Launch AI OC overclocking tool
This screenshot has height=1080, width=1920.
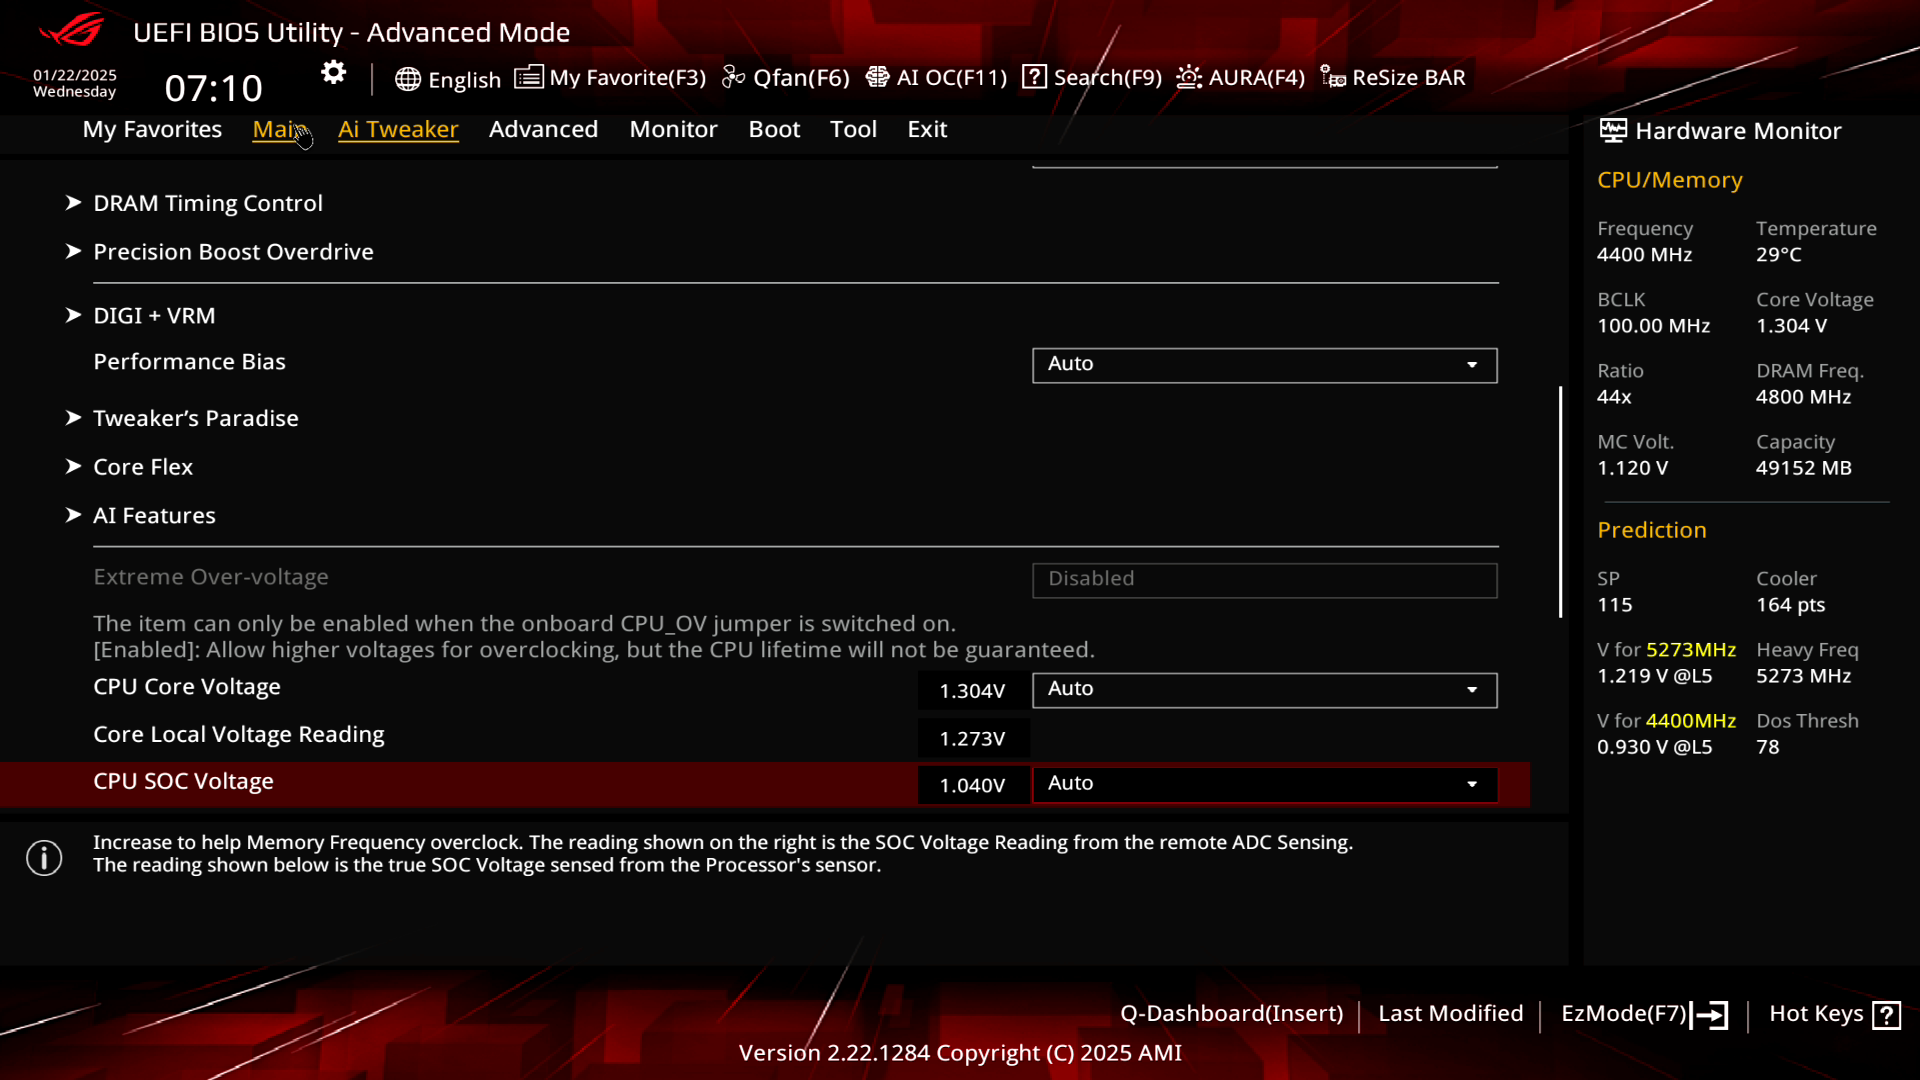tap(936, 76)
